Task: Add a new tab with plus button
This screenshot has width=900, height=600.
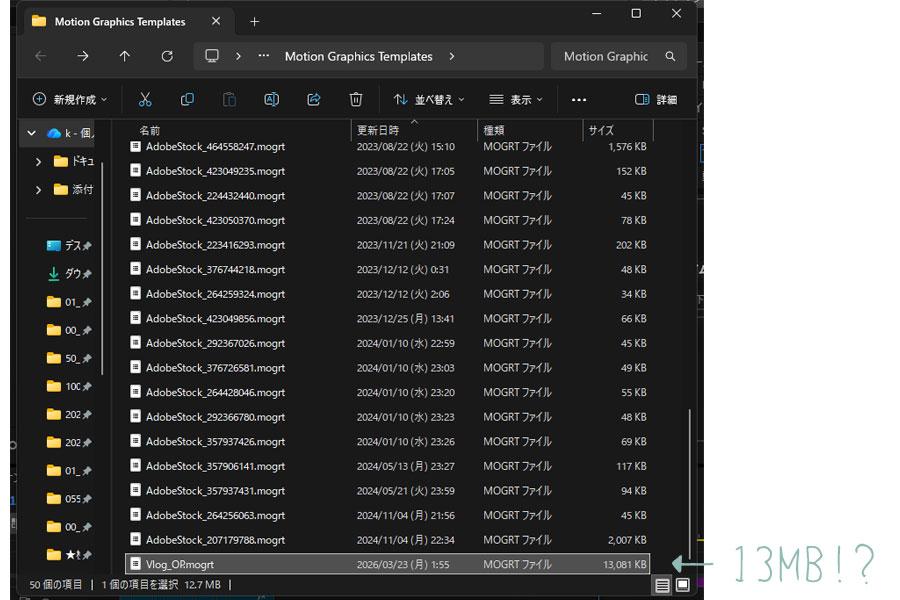Action: pos(254,21)
